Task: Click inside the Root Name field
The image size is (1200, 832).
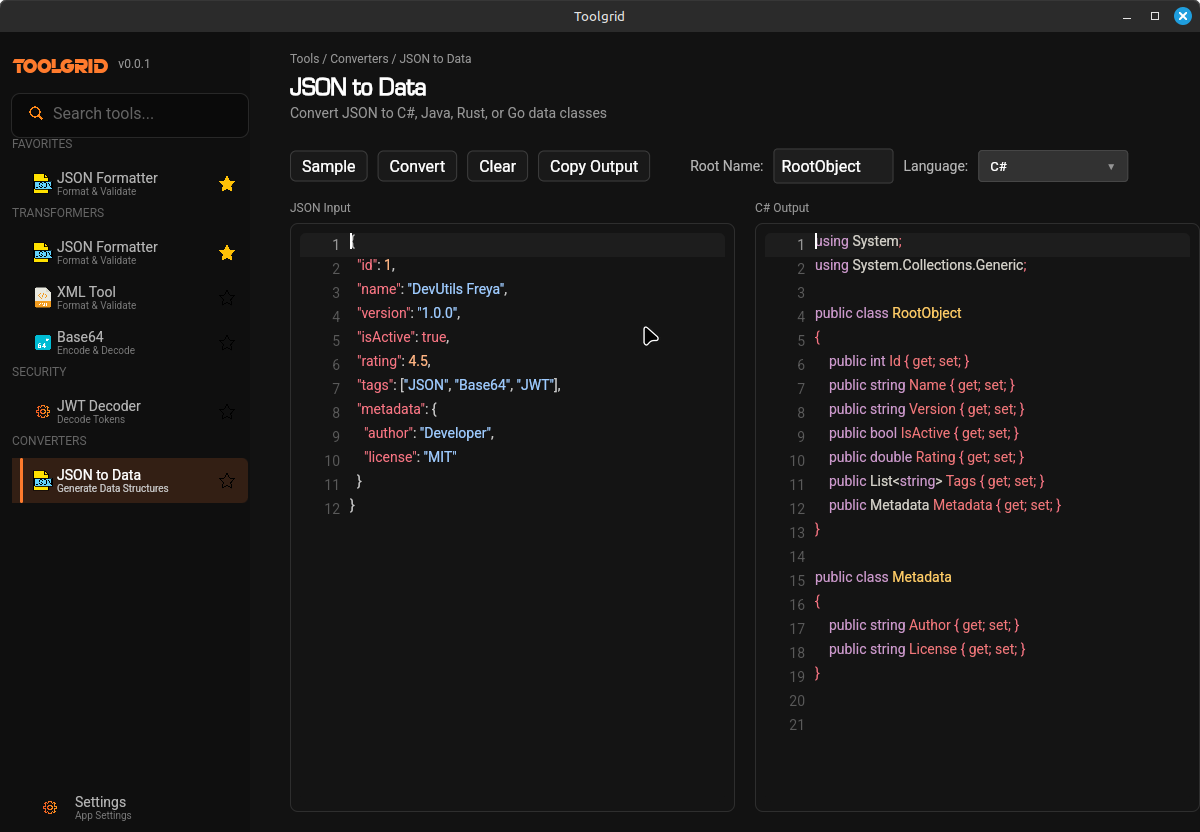Action: 832,166
